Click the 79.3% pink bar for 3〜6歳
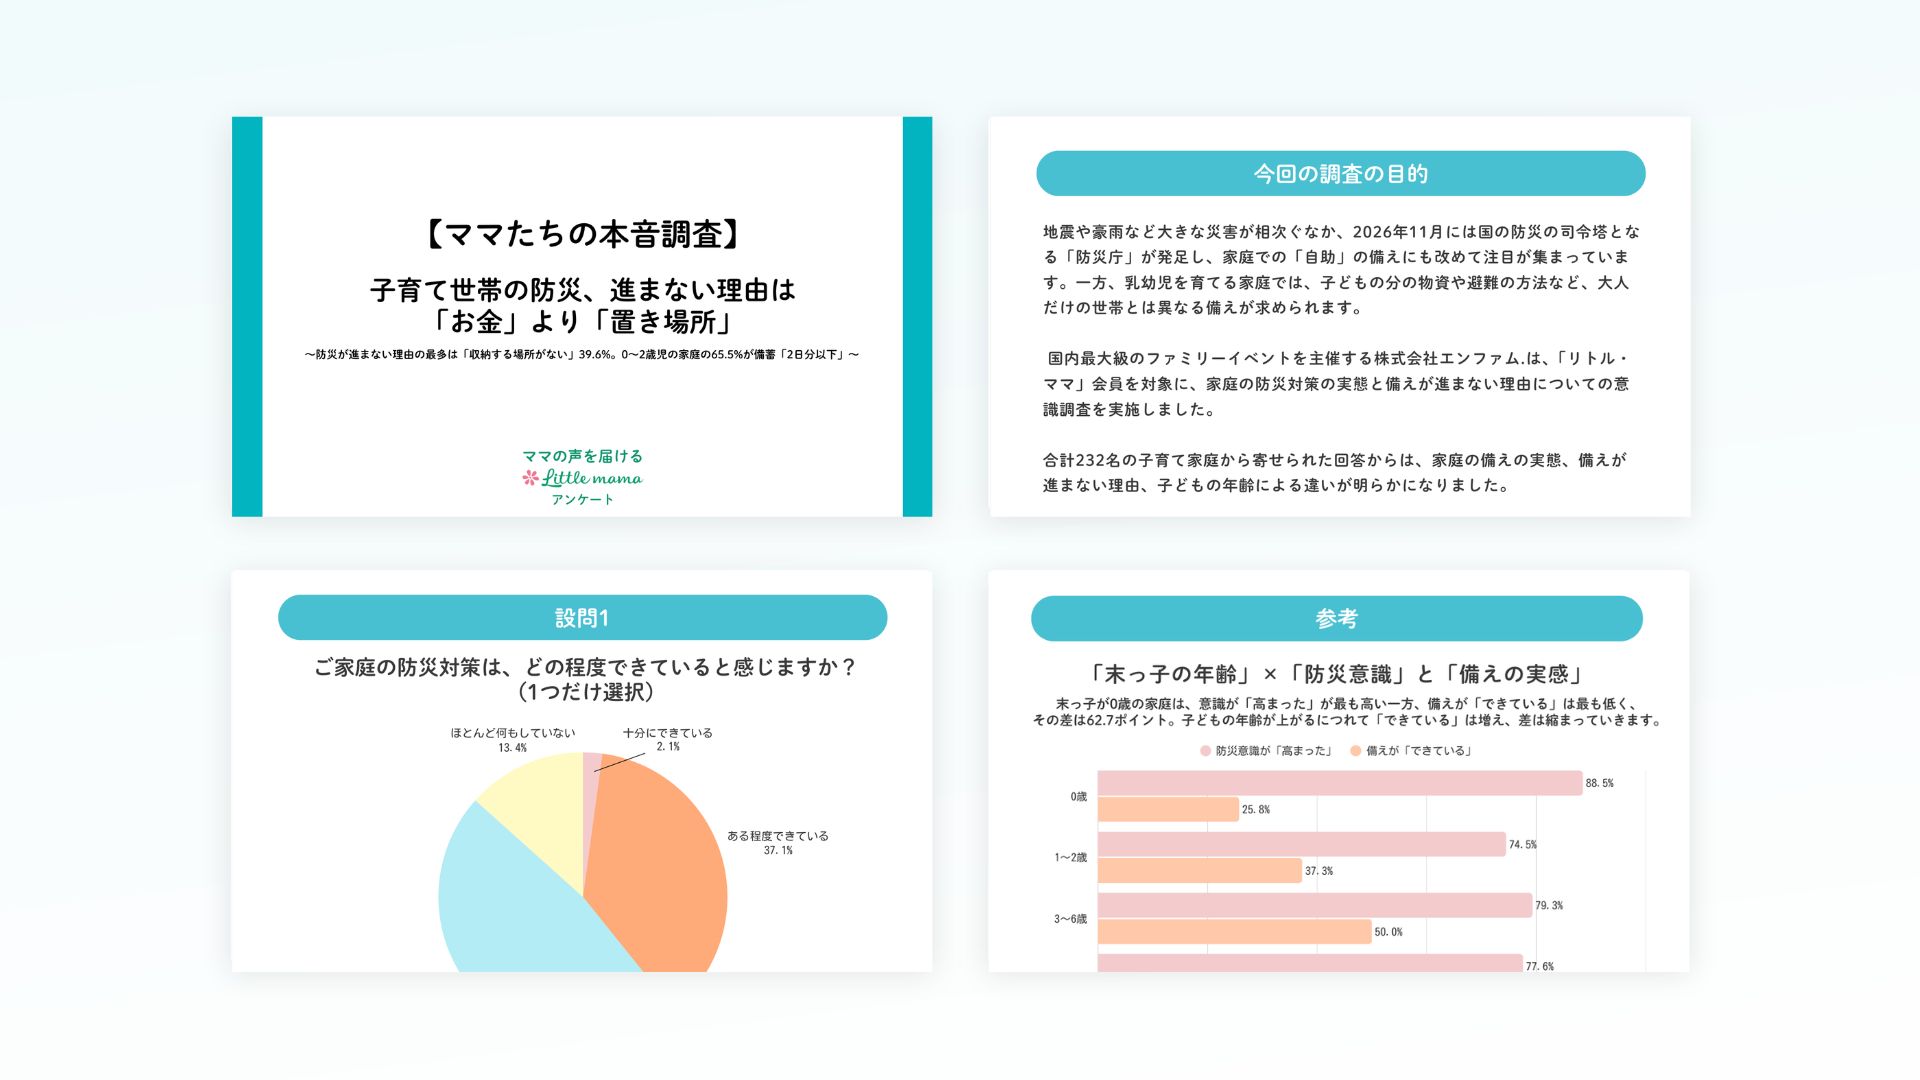This screenshot has height=1080, width=1920. [x=1315, y=905]
